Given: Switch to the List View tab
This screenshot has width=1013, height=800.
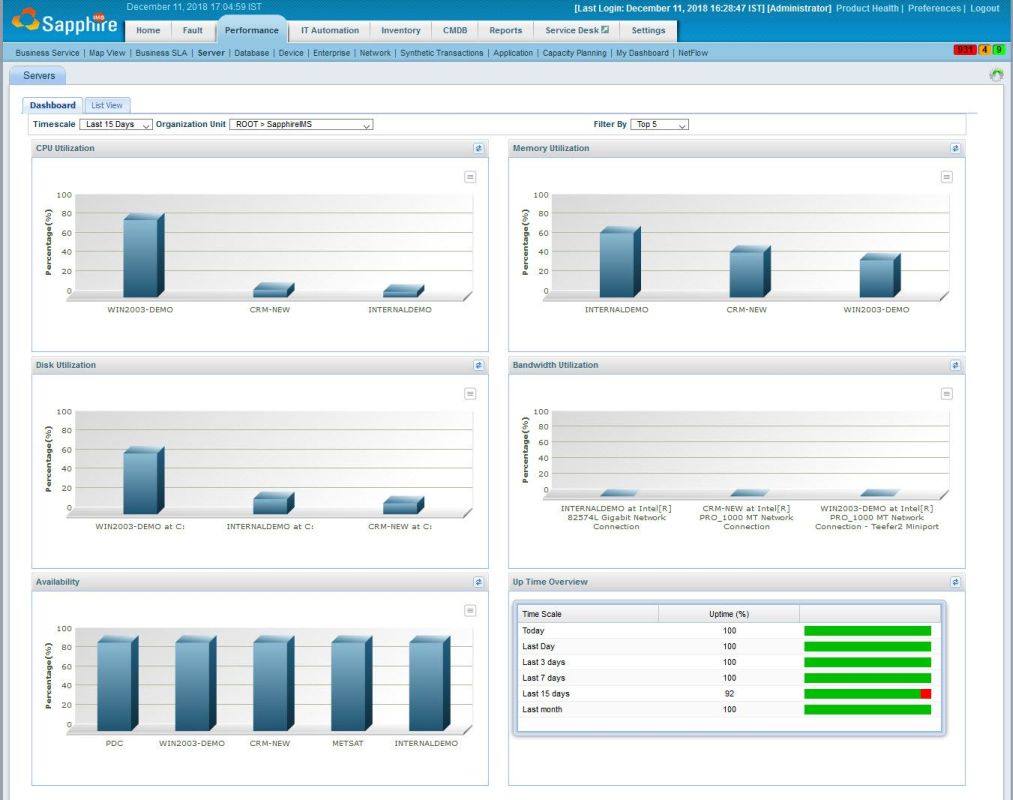Looking at the screenshot, I should tap(107, 104).
